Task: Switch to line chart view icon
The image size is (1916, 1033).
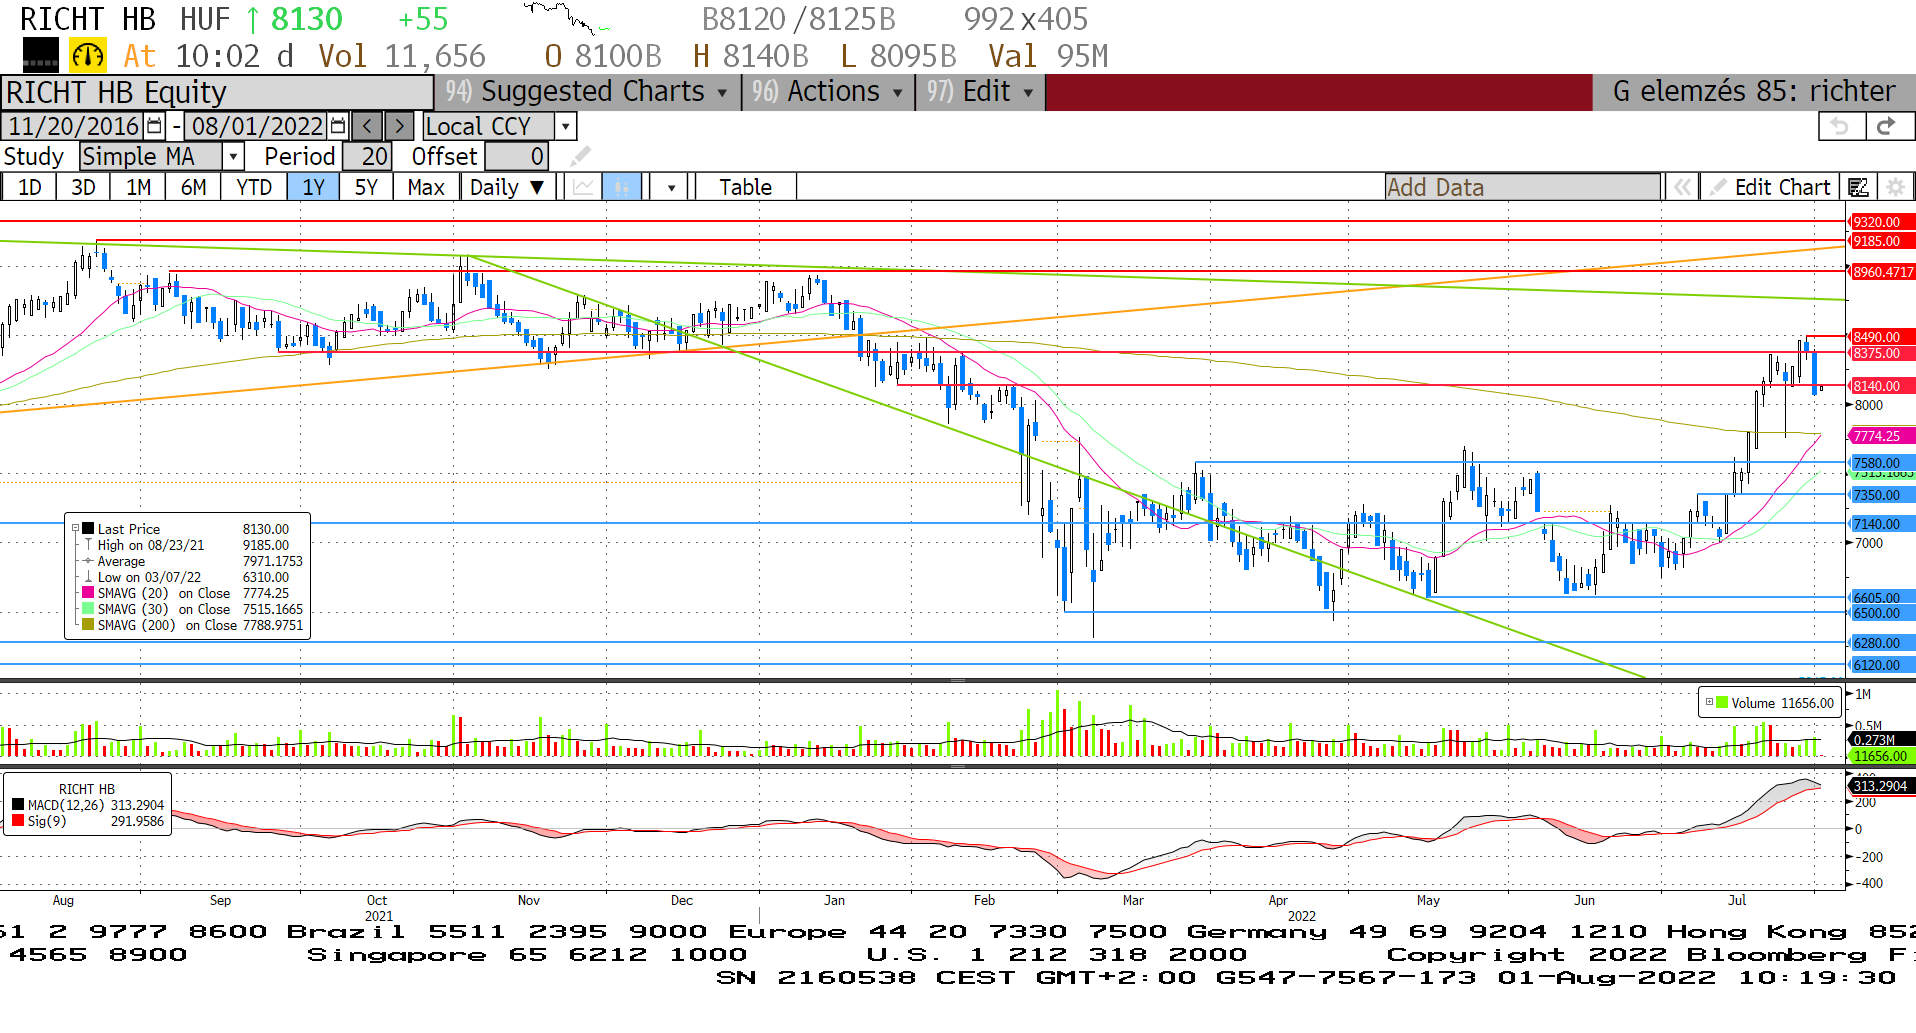Action: [584, 187]
